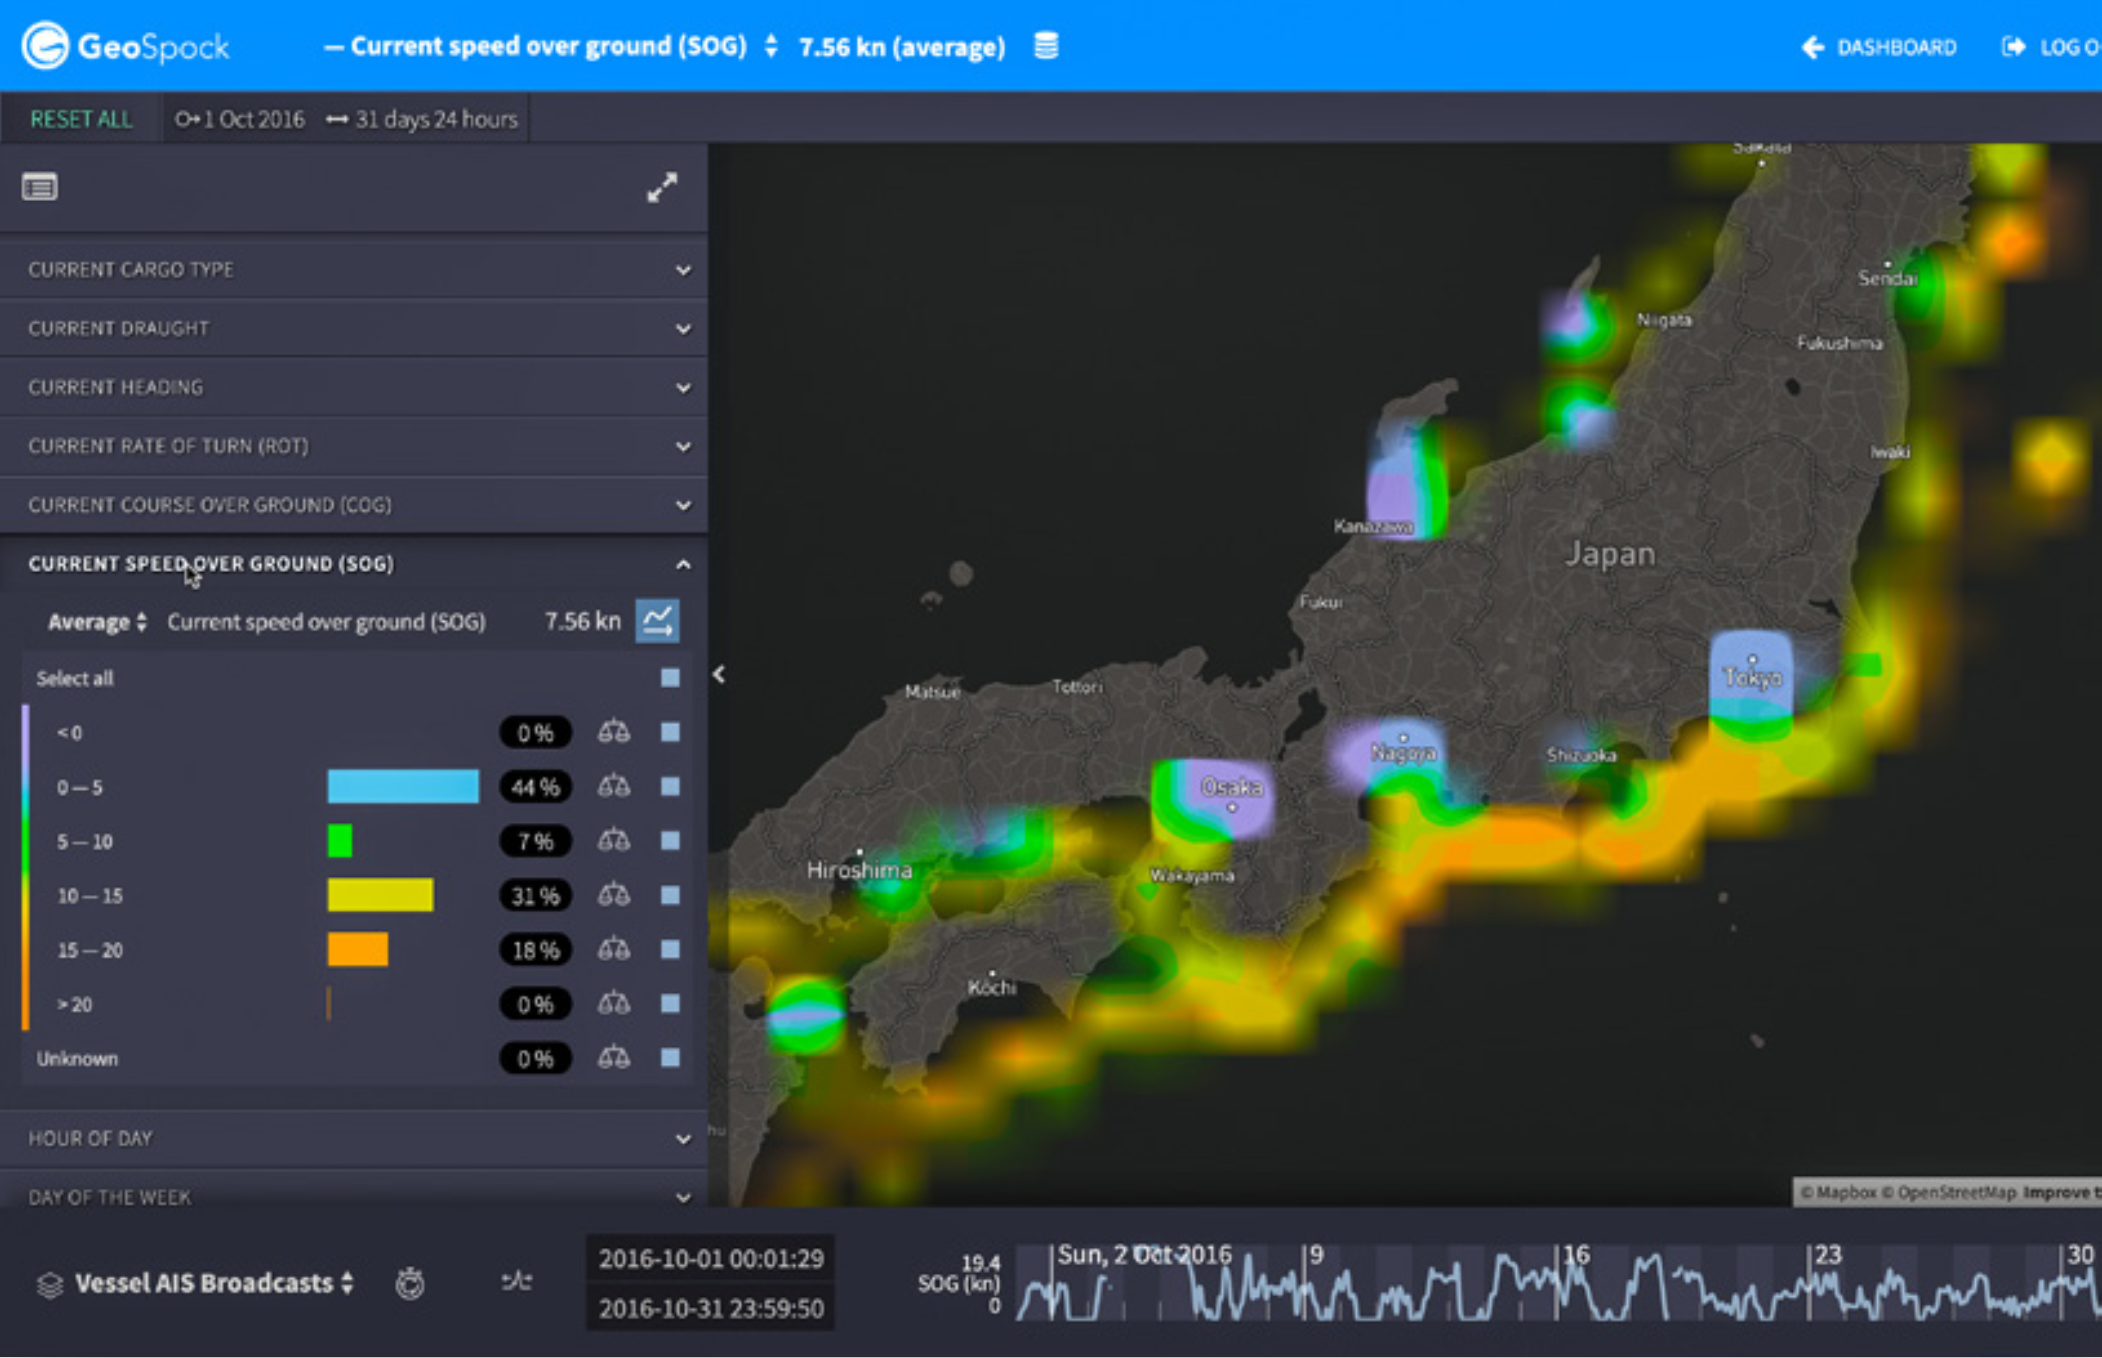Collapse Current Speed Over Ground (SOG) section

[x=354, y=564]
